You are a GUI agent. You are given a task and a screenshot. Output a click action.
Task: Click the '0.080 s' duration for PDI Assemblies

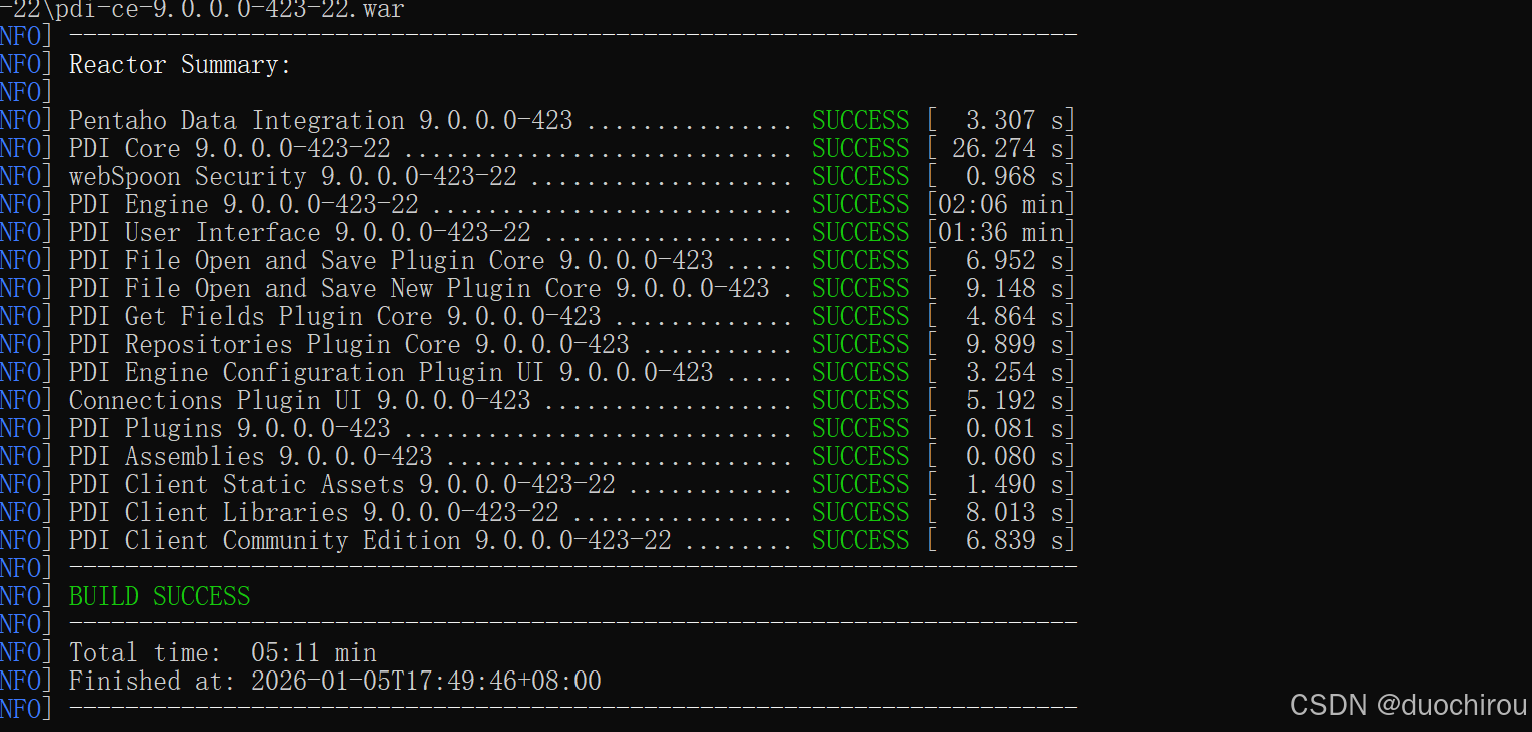(x=1015, y=457)
